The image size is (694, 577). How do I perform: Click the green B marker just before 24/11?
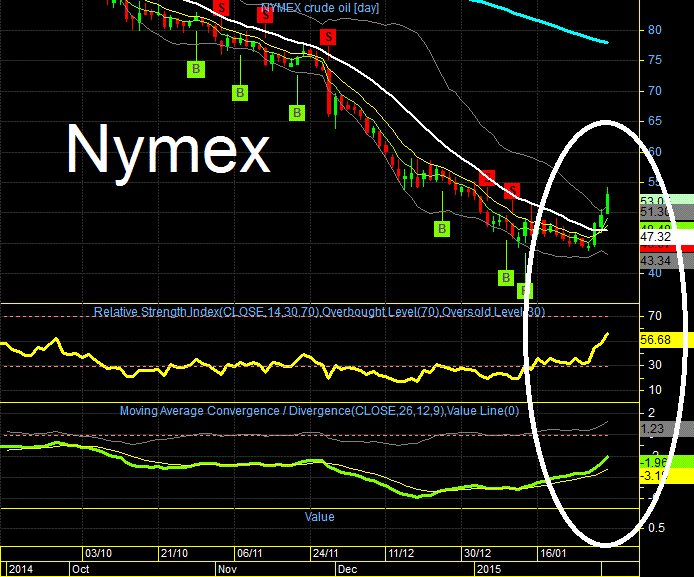pyautogui.click(x=297, y=113)
